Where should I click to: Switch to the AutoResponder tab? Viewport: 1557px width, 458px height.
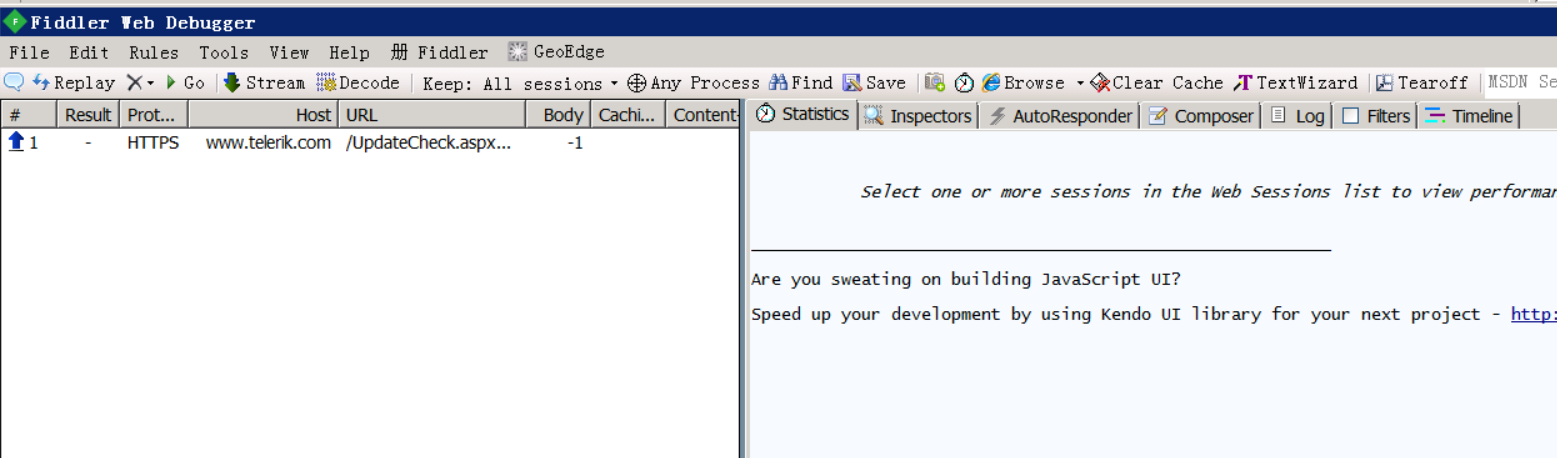[1060, 116]
